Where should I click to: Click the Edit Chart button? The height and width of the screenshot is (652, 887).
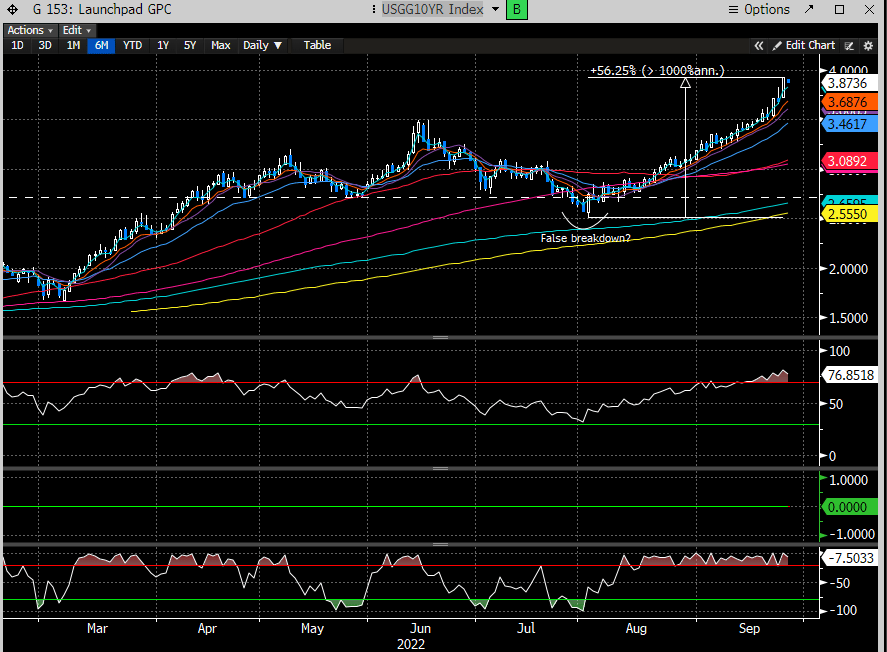[x=802, y=45]
